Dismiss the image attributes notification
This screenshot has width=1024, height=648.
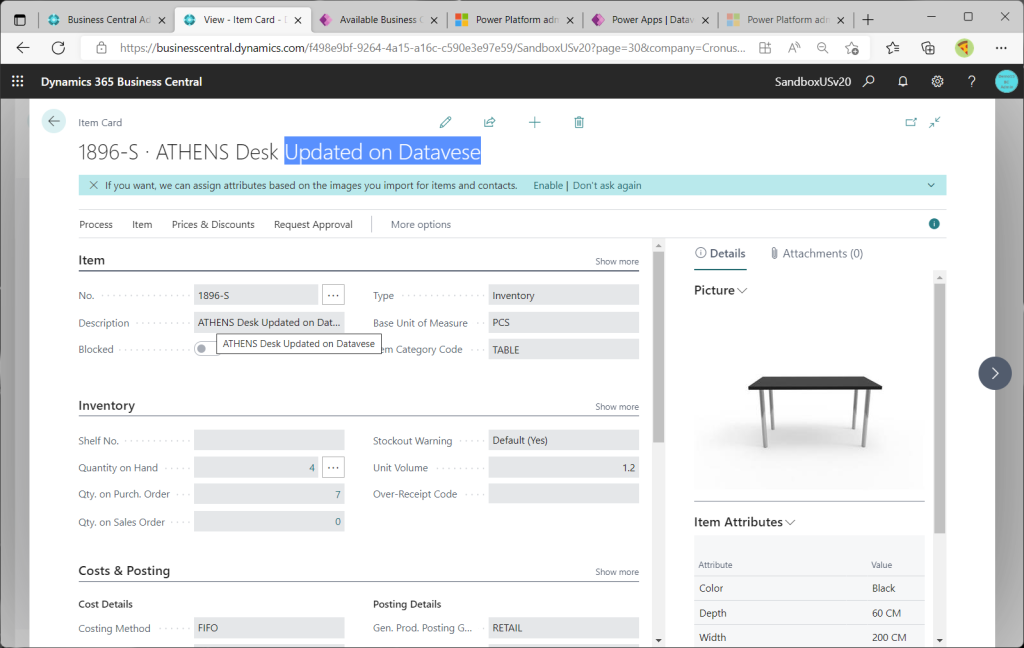[93, 186]
